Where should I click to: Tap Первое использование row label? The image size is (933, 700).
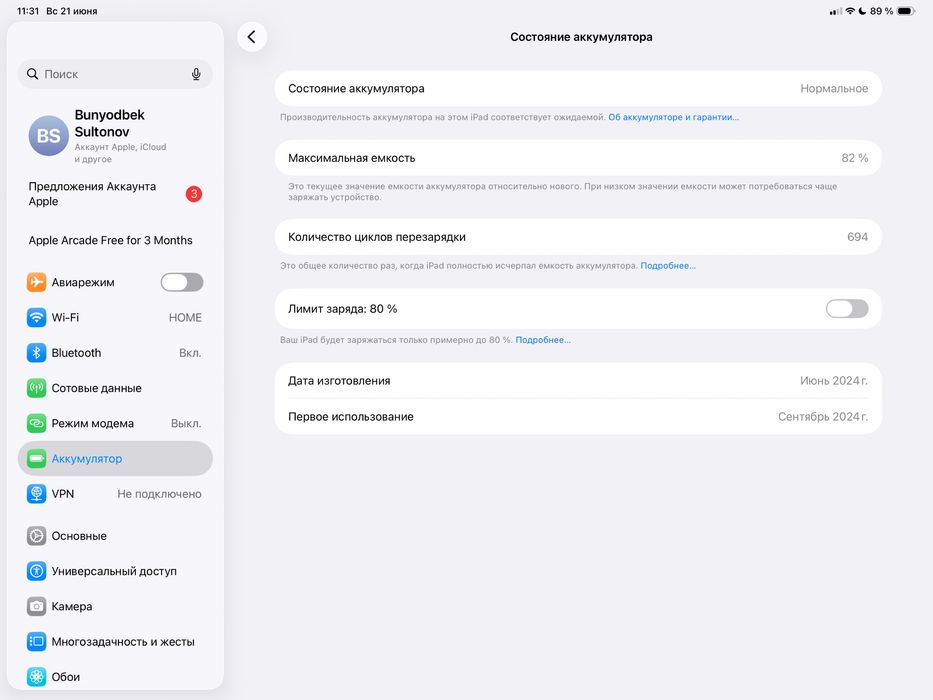pos(350,417)
